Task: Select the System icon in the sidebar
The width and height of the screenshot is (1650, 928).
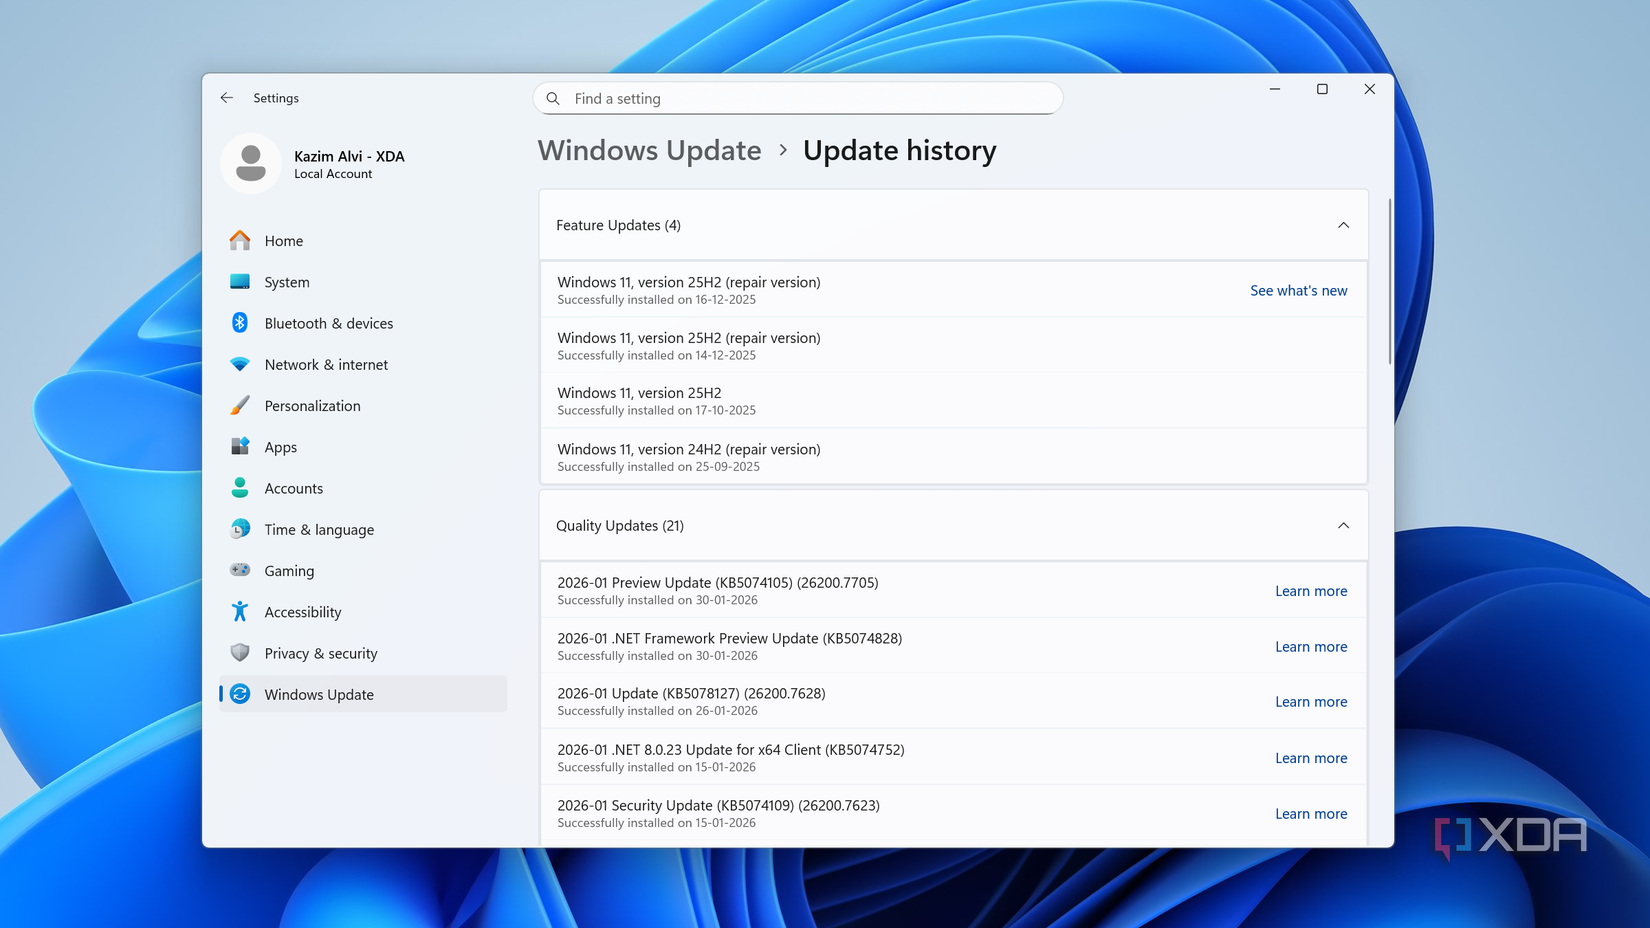Action: (240, 282)
